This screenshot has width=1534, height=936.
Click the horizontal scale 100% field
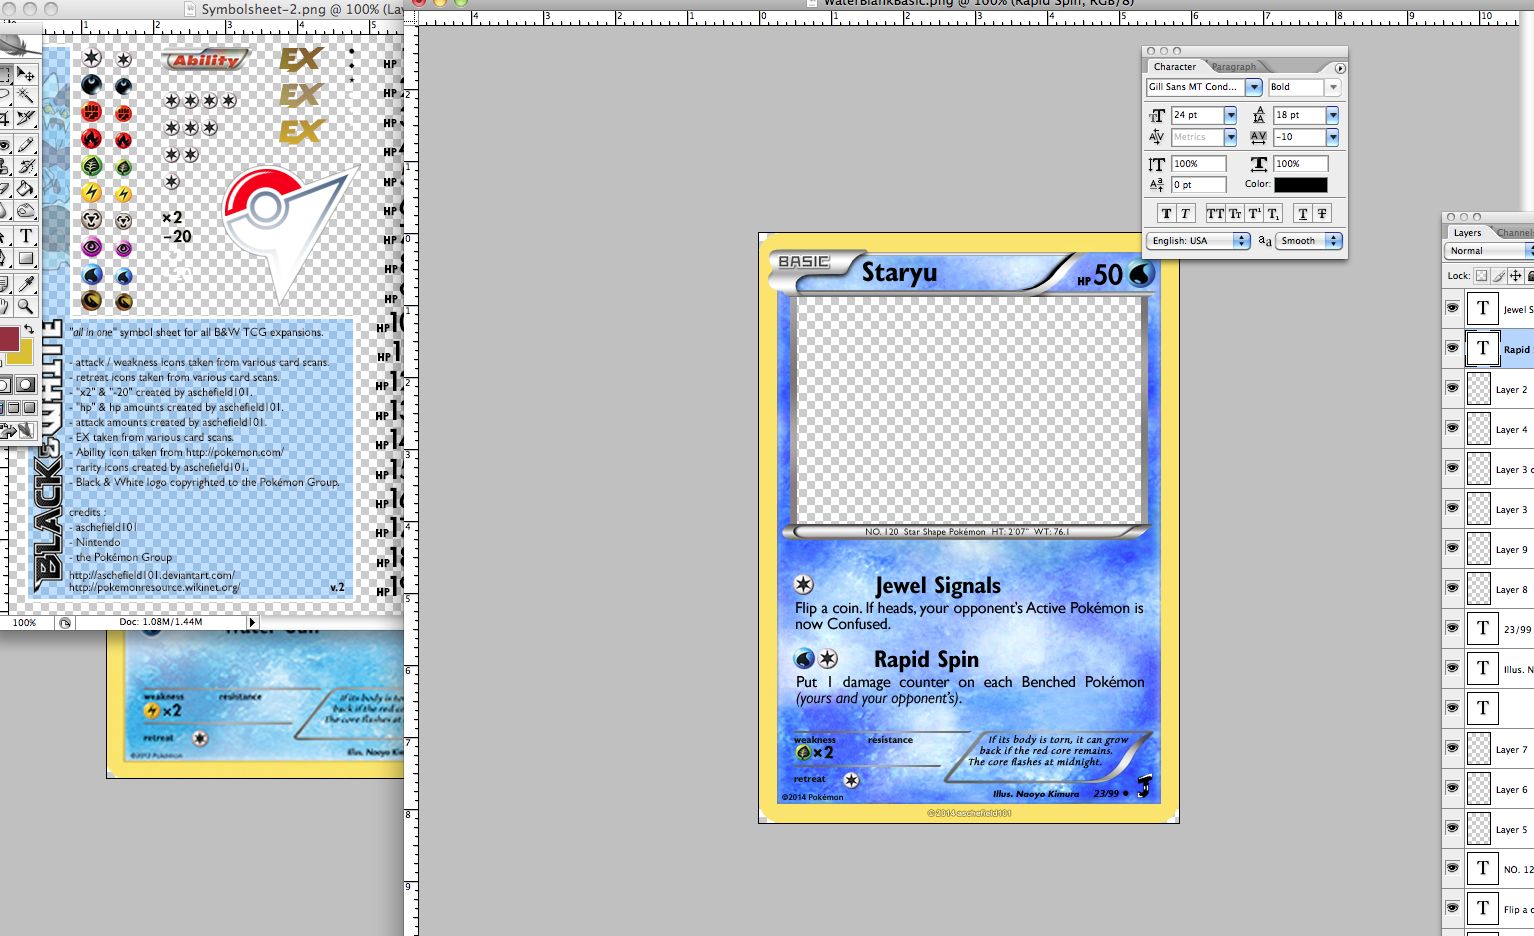tap(1301, 164)
